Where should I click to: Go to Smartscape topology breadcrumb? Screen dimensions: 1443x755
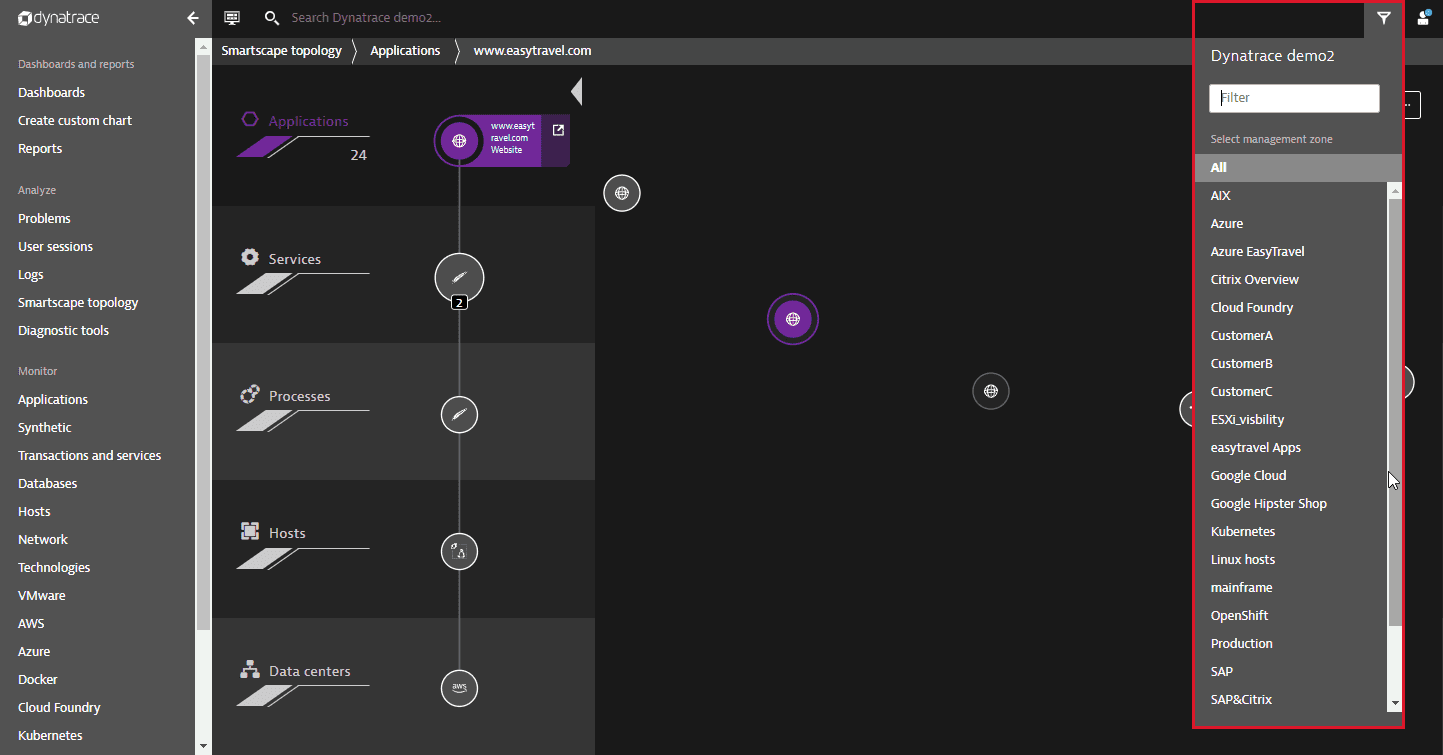tap(281, 51)
